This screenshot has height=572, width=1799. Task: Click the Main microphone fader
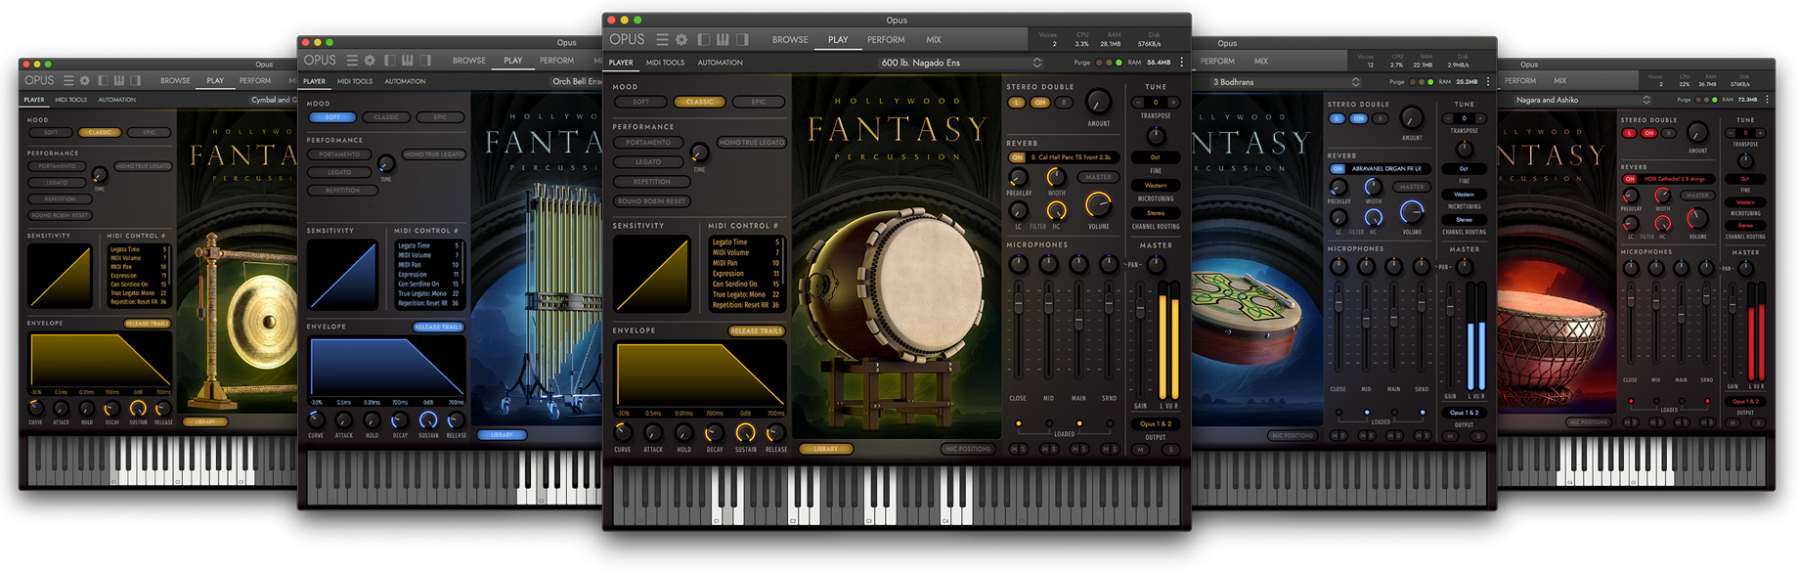click(x=1079, y=320)
